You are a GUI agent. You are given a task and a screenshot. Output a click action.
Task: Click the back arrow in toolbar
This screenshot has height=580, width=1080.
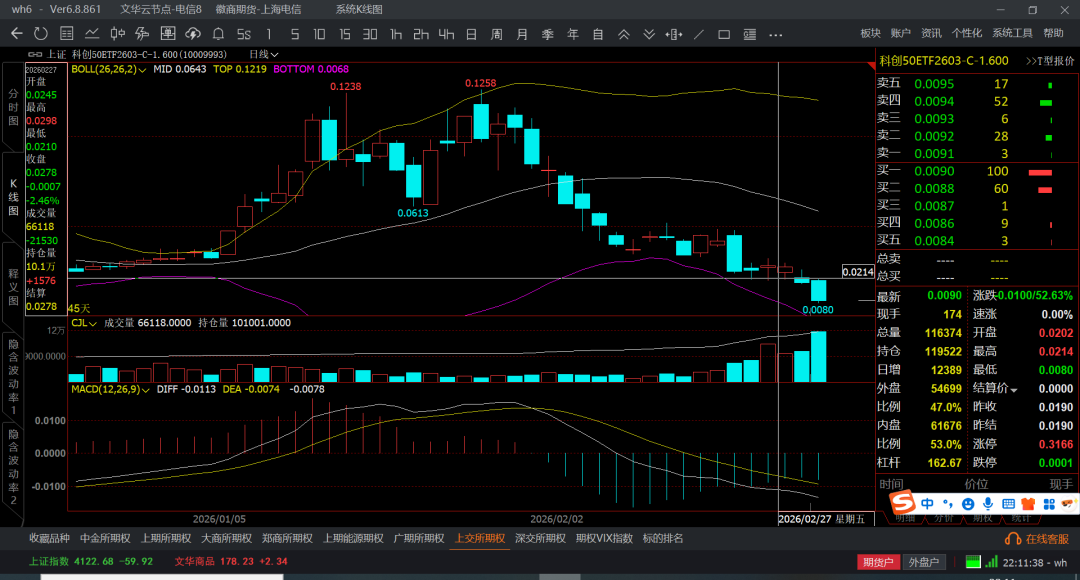coord(16,34)
